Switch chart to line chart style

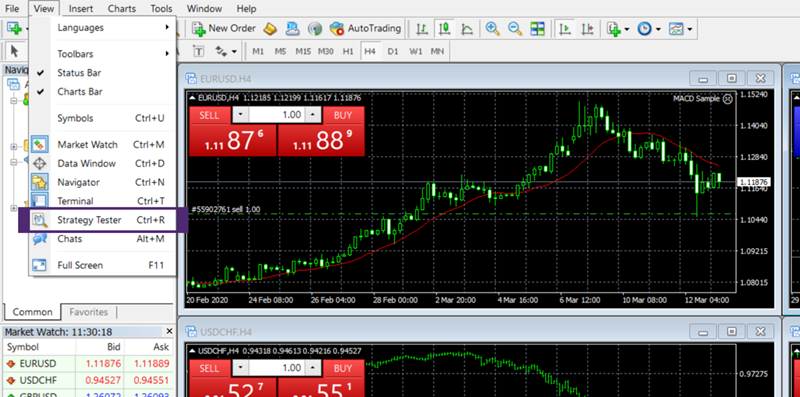[466, 29]
